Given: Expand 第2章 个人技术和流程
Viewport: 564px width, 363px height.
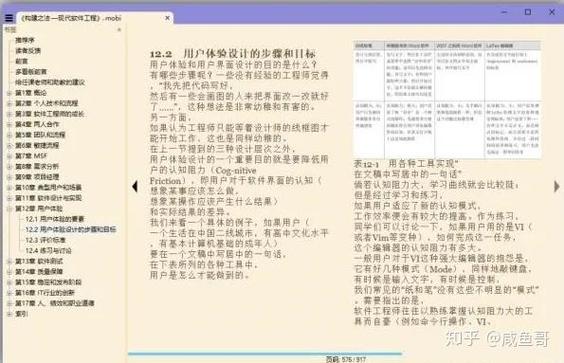Looking at the screenshot, I should point(9,103).
